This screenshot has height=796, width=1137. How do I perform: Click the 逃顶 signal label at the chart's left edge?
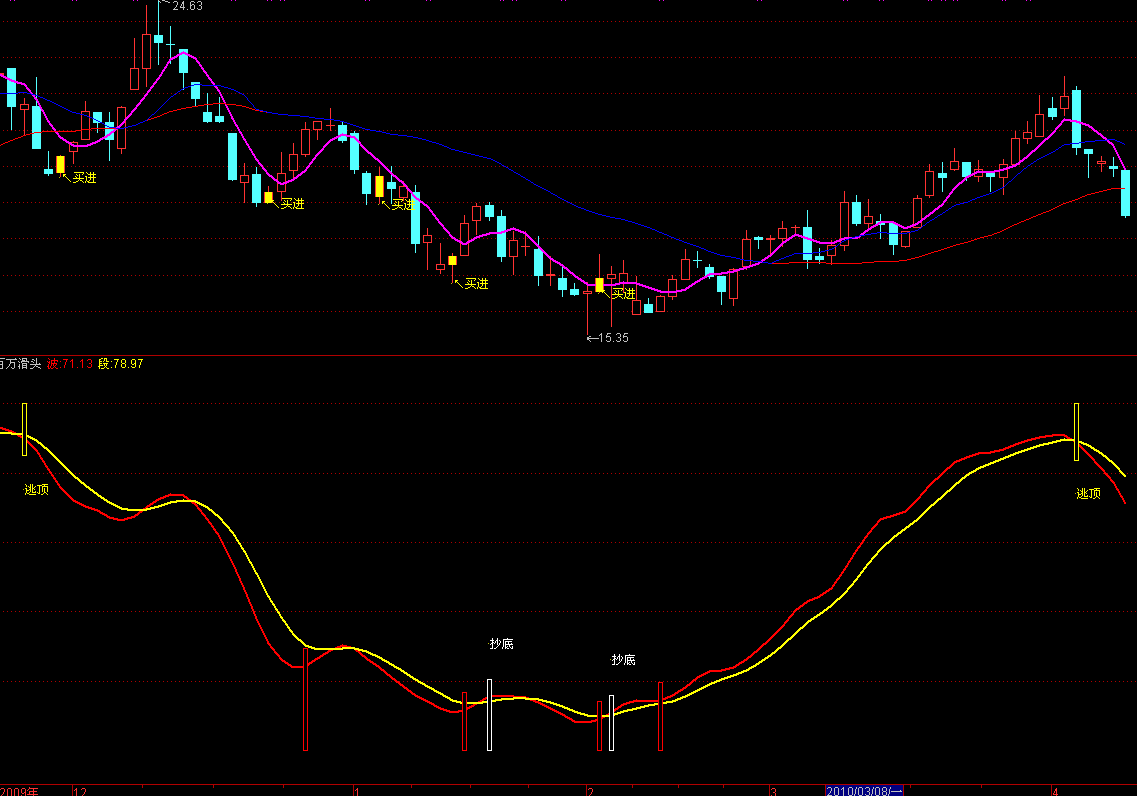pyautogui.click(x=36, y=490)
